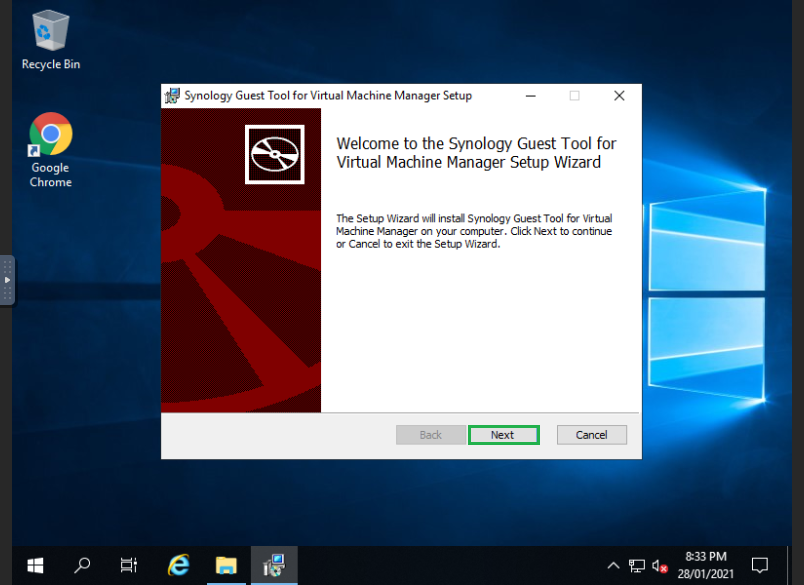
Task: Launch Internet Explorer from the taskbar
Action: click(x=179, y=565)
